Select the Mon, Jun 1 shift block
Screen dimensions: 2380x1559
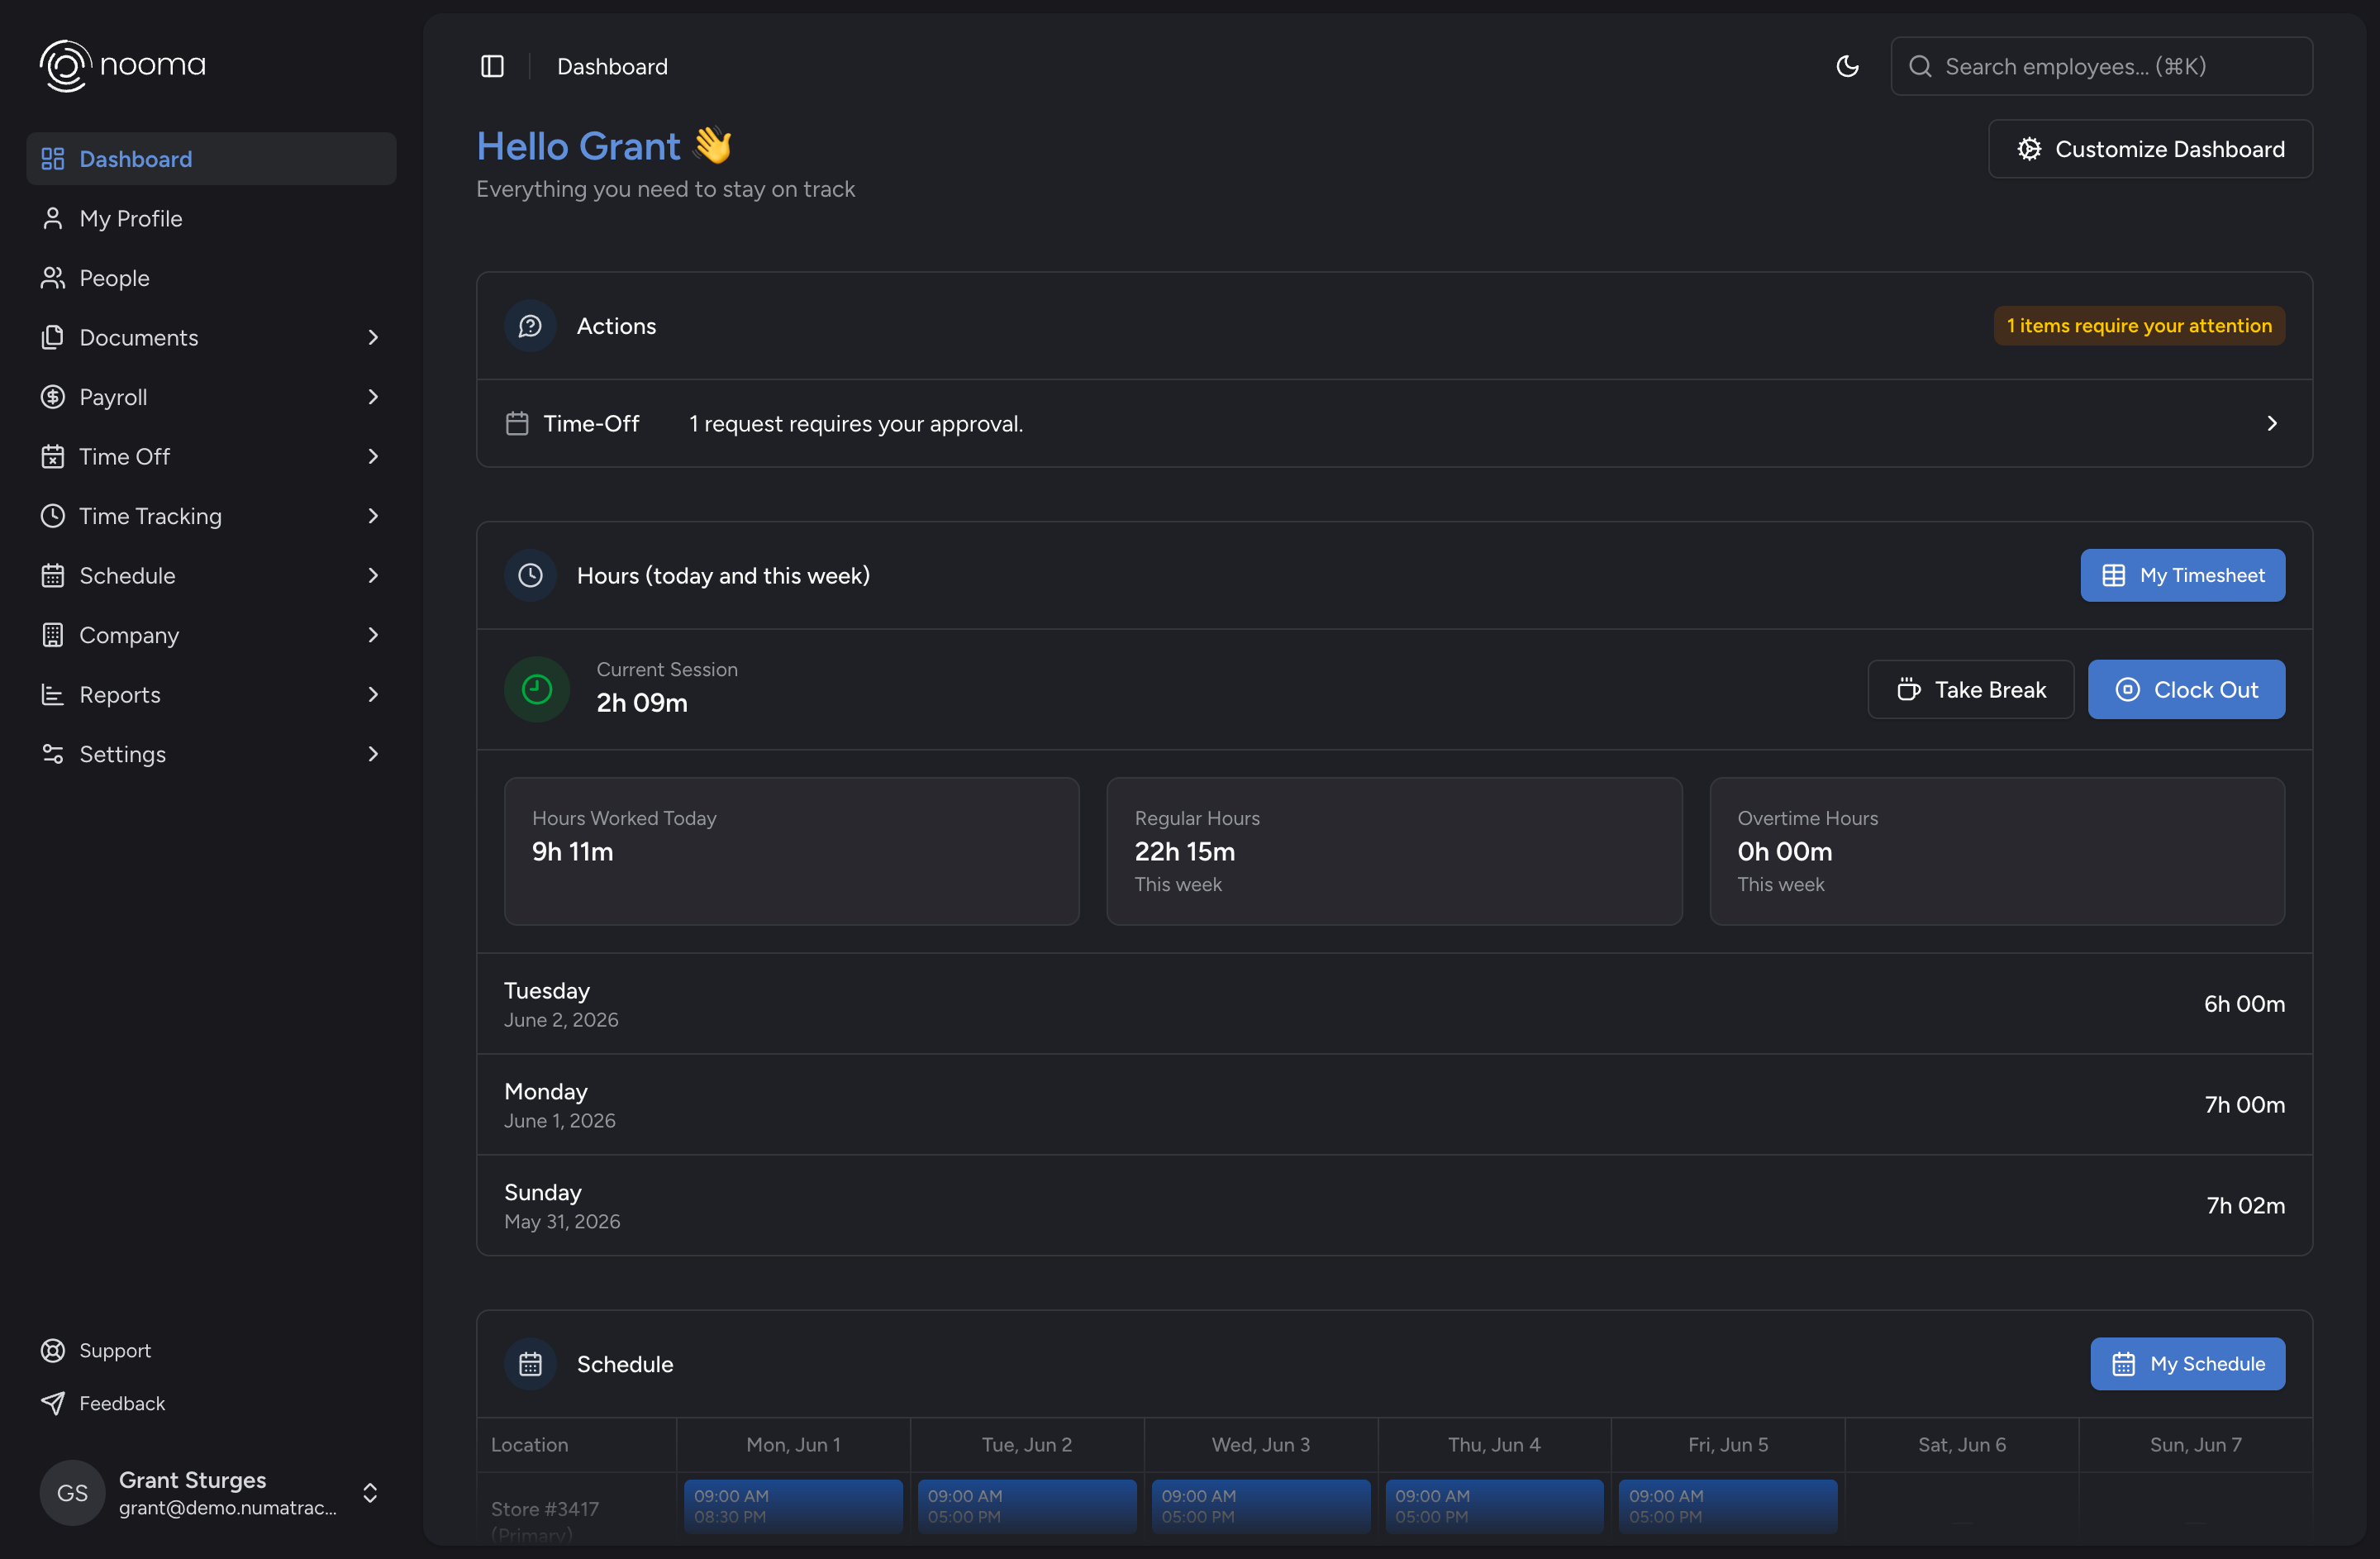[793, 1506]
